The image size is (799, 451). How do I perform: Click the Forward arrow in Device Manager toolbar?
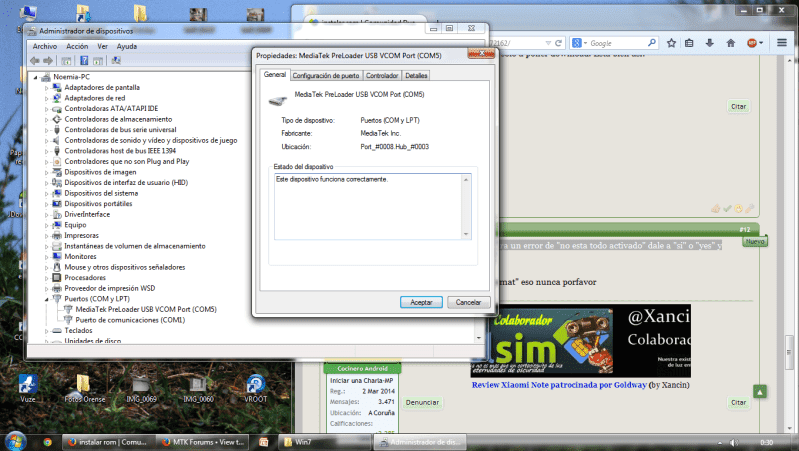(48, 61)
